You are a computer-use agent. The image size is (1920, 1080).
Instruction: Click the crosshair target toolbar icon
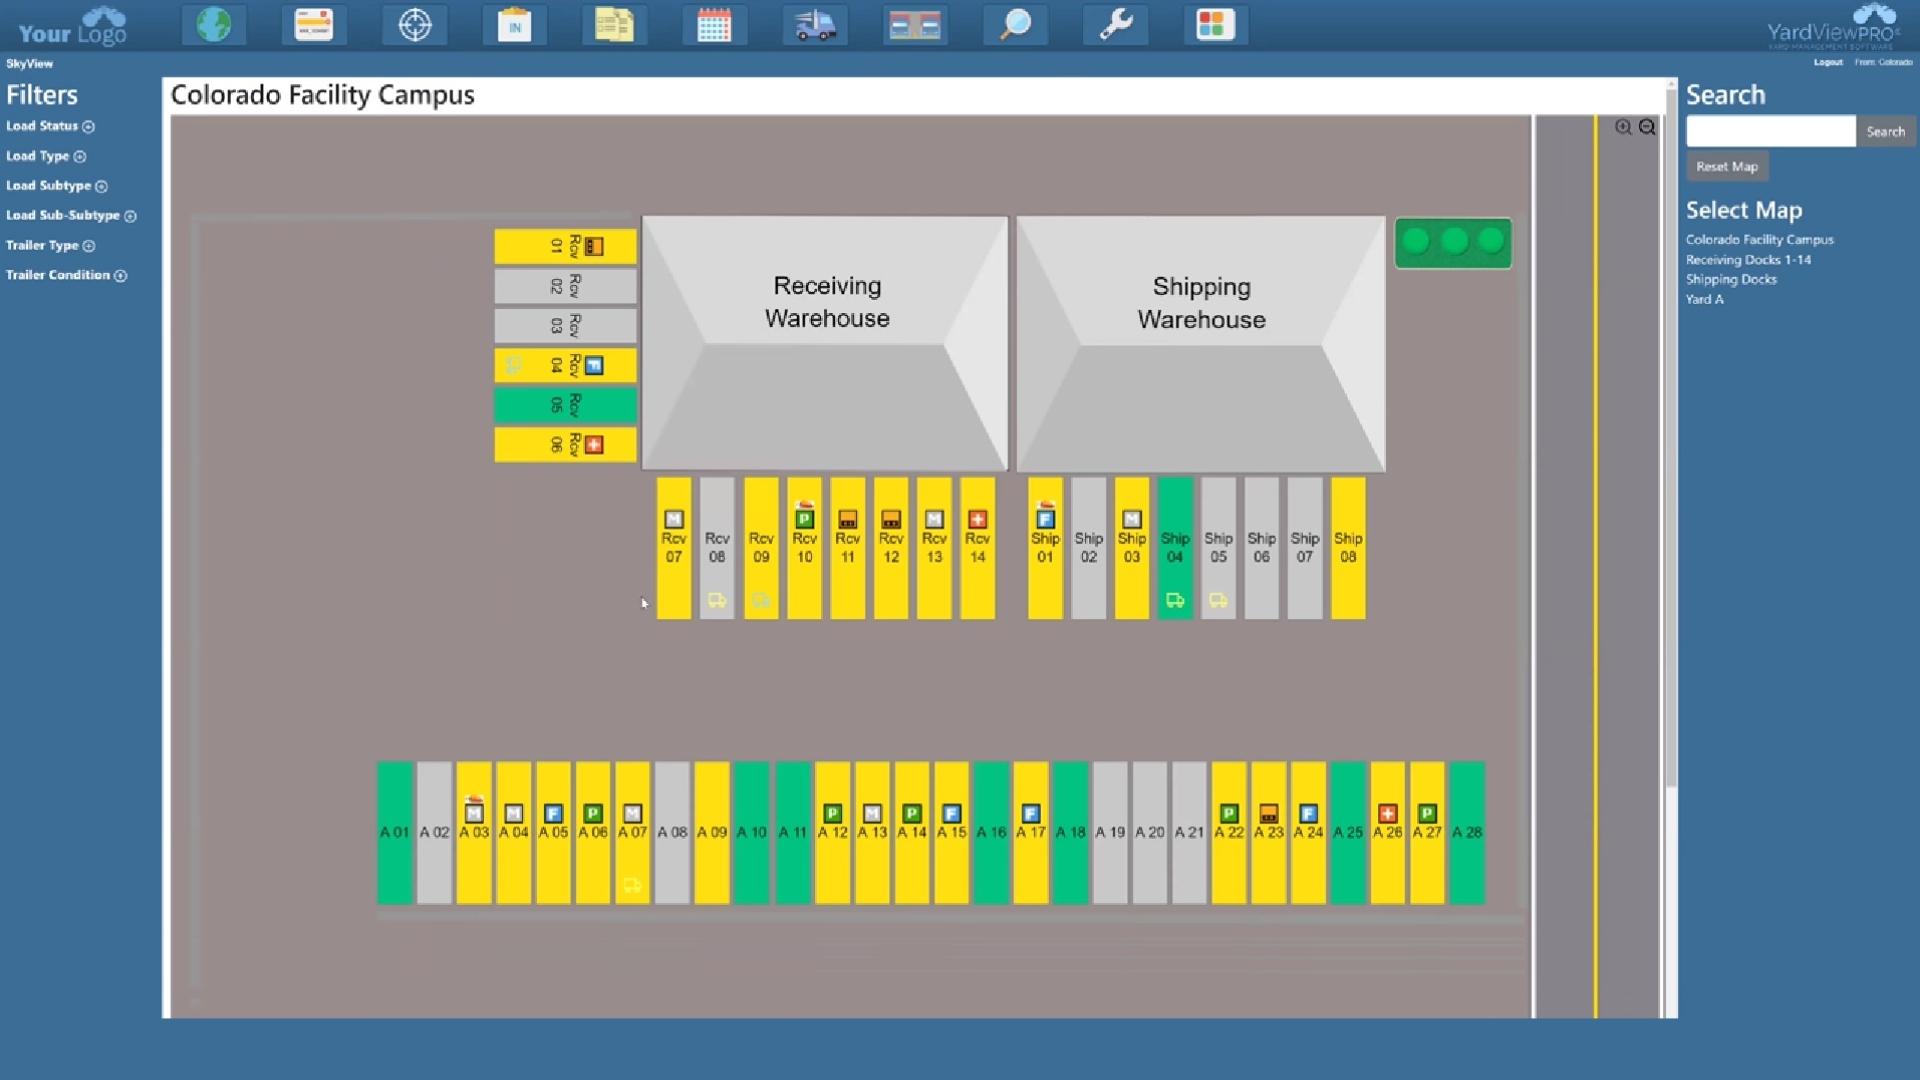pyautogui.click(x=415, y=25)
